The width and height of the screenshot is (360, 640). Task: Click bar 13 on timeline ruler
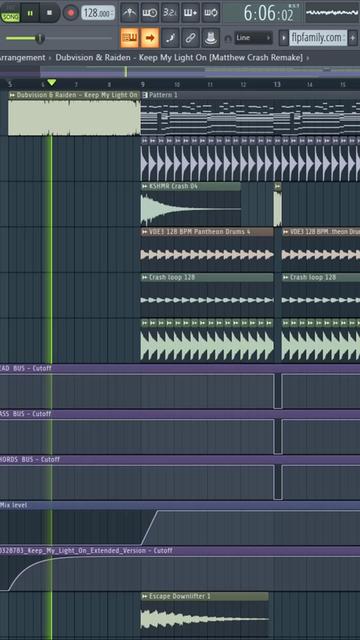277,85
